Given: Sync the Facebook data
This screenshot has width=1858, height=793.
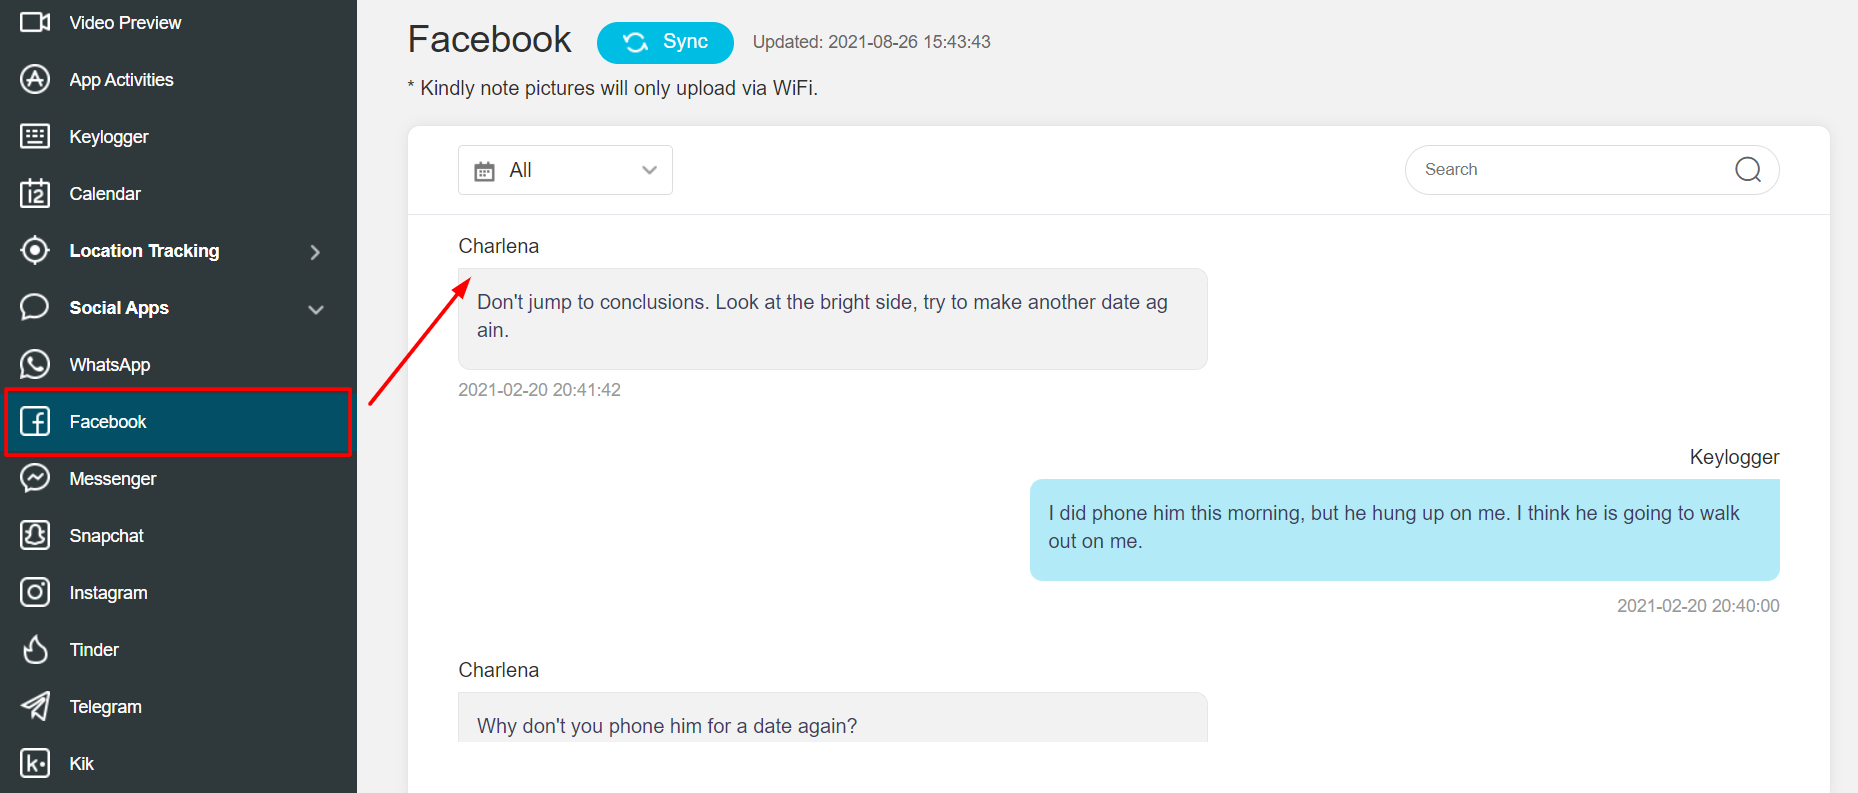Looking at the screenshot, I should pyautogui.click(x=665, y=42).
